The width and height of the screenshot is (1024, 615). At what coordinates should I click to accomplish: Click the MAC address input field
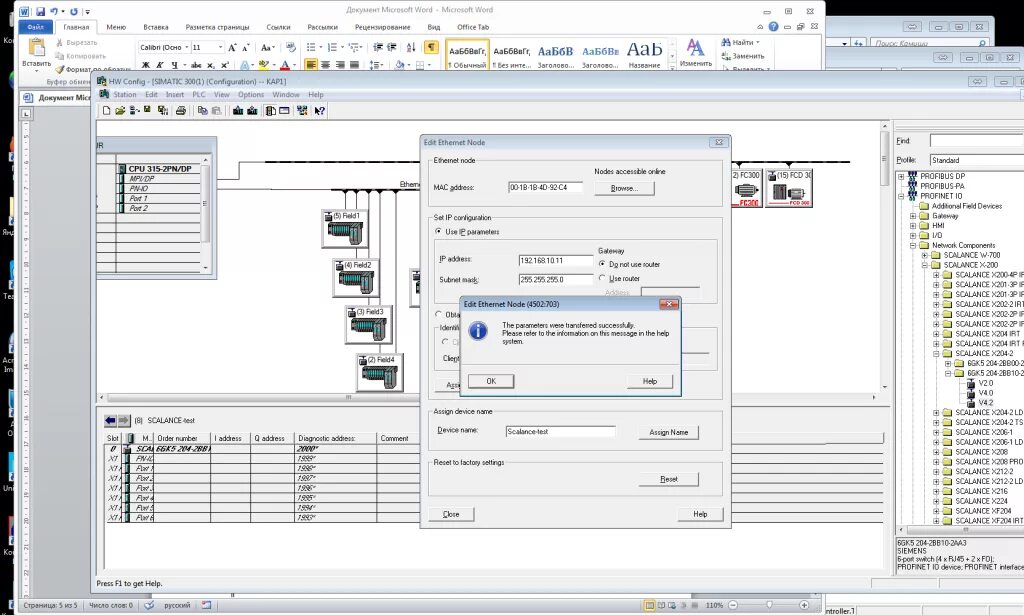[x=545, y=187]
